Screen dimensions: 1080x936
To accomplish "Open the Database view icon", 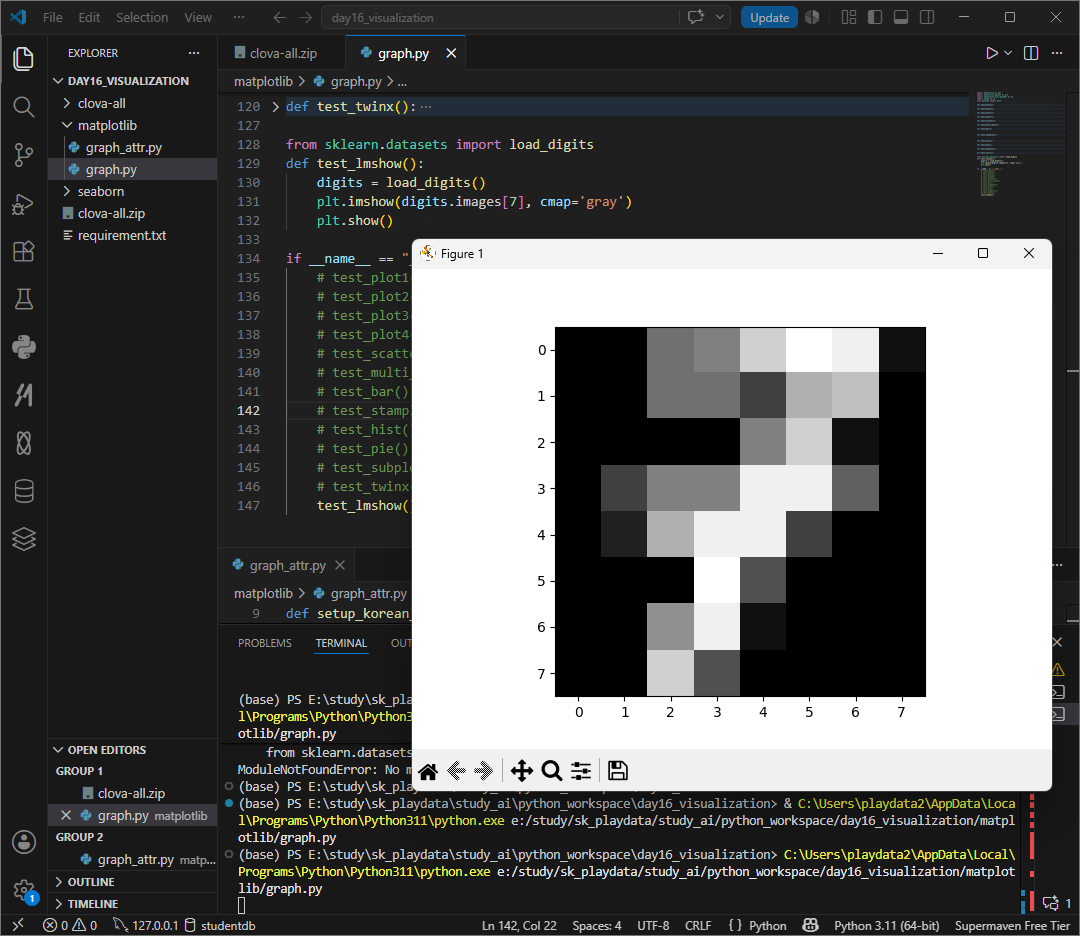I will (x=23, y=491).
